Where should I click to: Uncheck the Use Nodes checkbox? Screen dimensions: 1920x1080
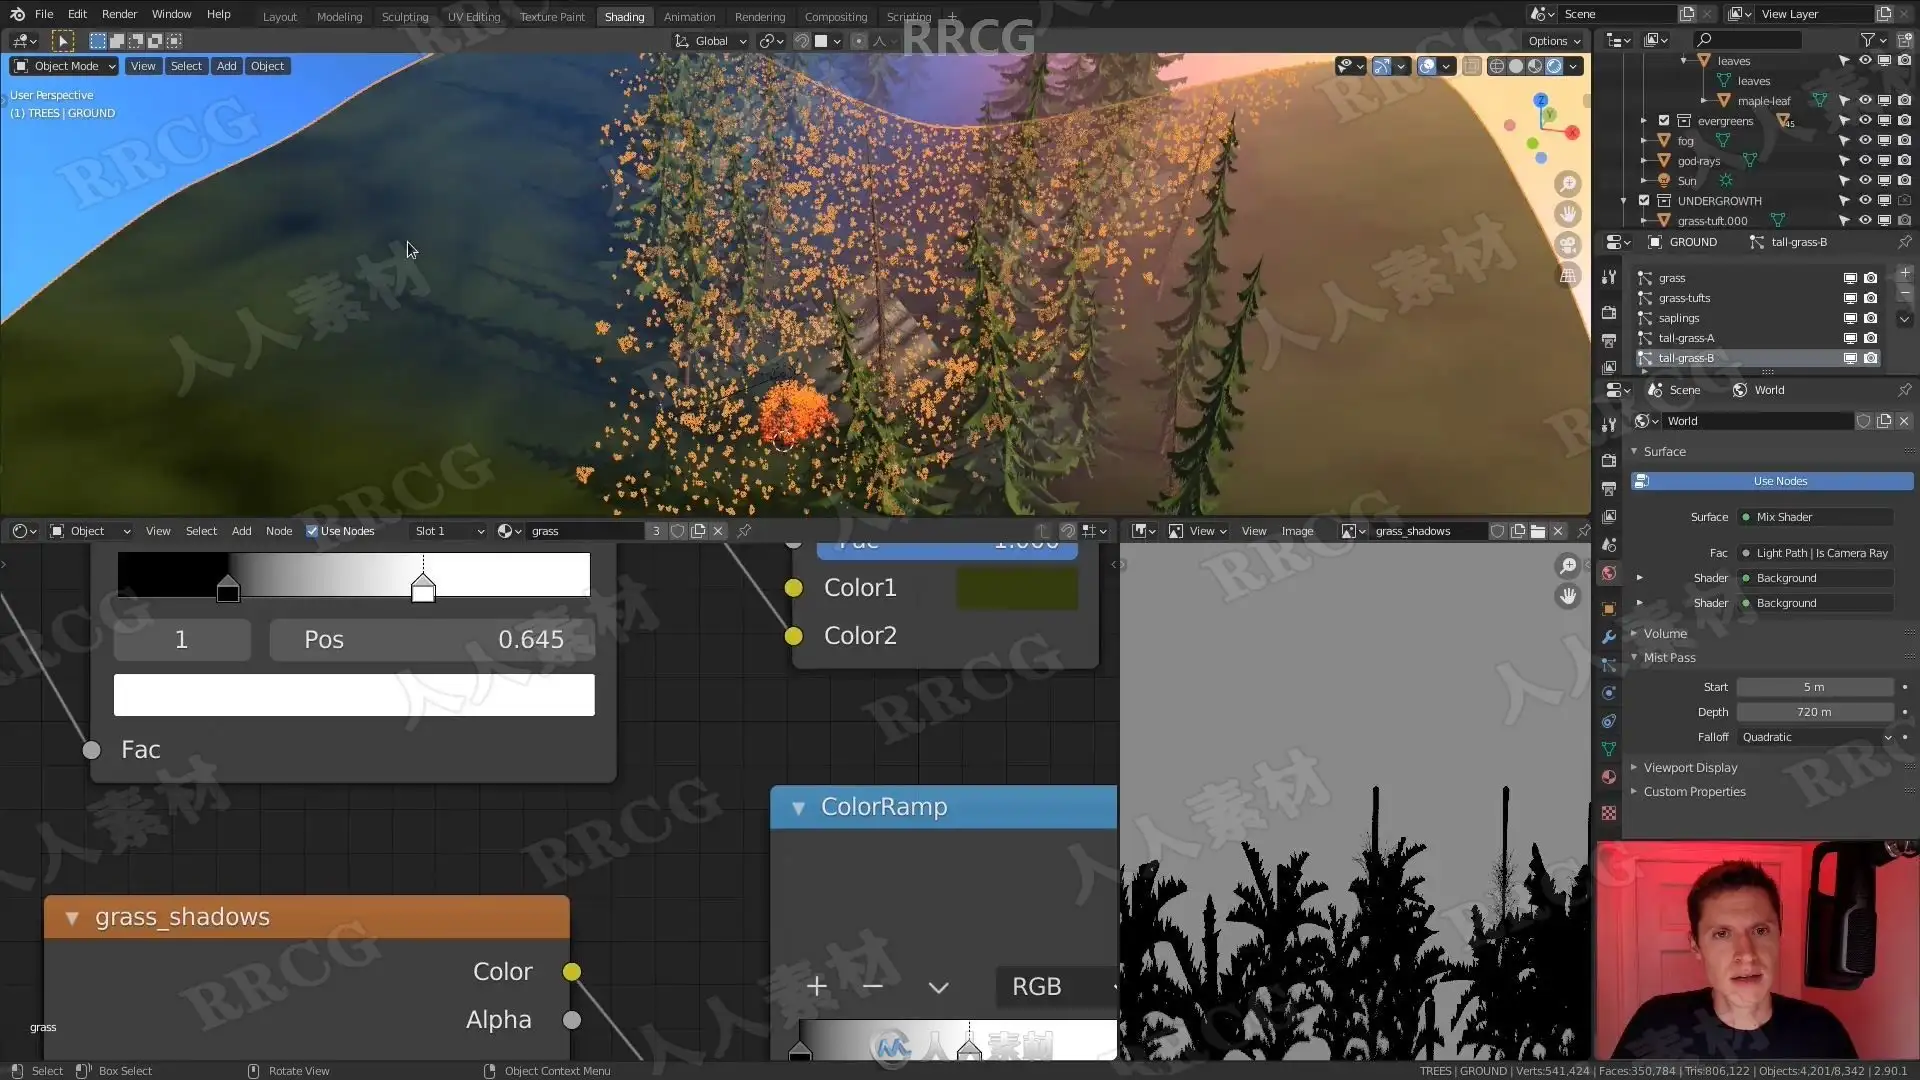click(312, 531)
